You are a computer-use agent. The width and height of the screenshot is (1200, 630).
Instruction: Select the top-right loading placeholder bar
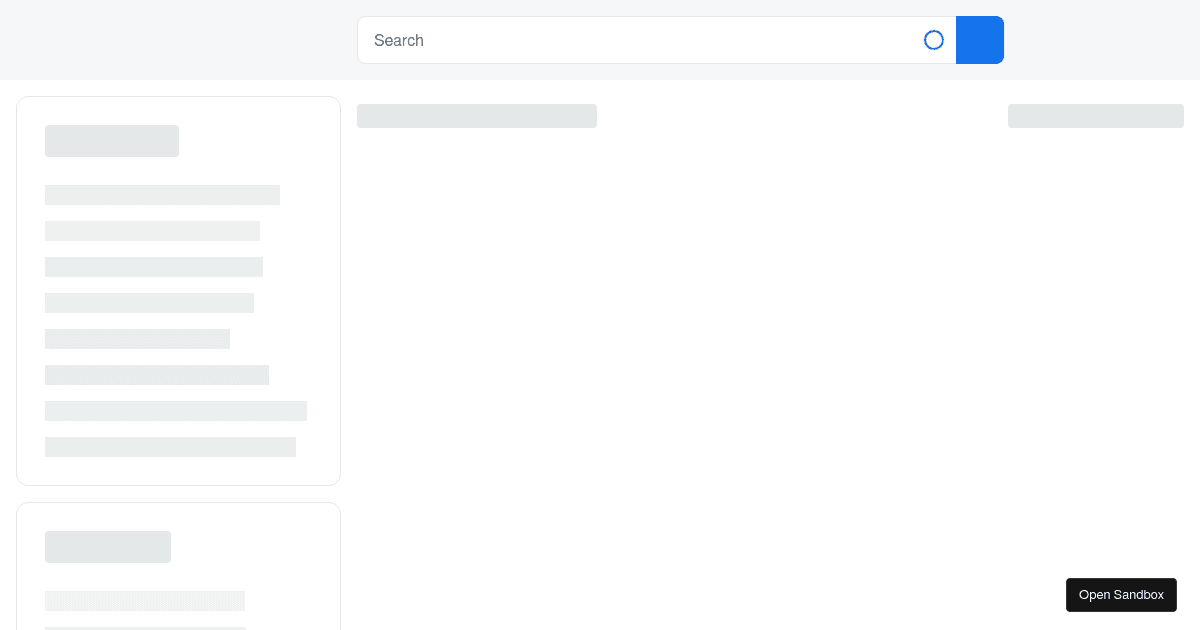click(x=1096, y=116)
